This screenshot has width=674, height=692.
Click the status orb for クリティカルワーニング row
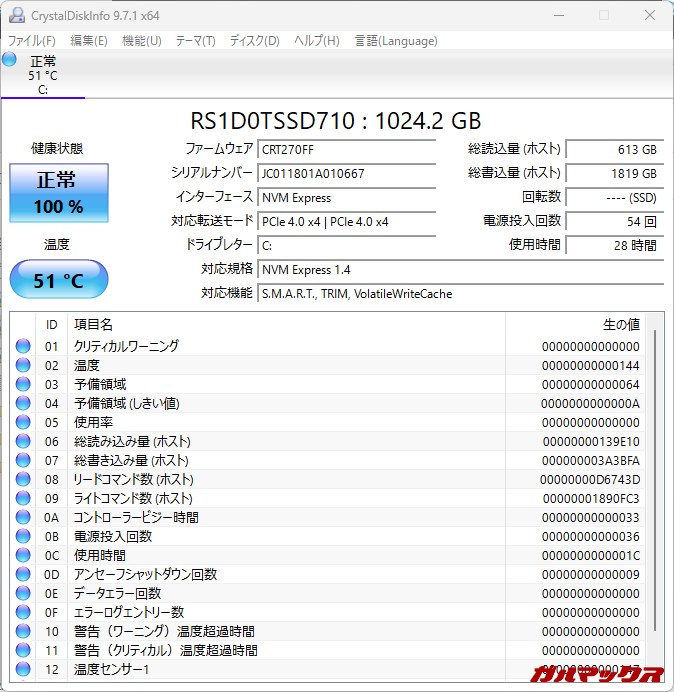(x=23, y=346)
